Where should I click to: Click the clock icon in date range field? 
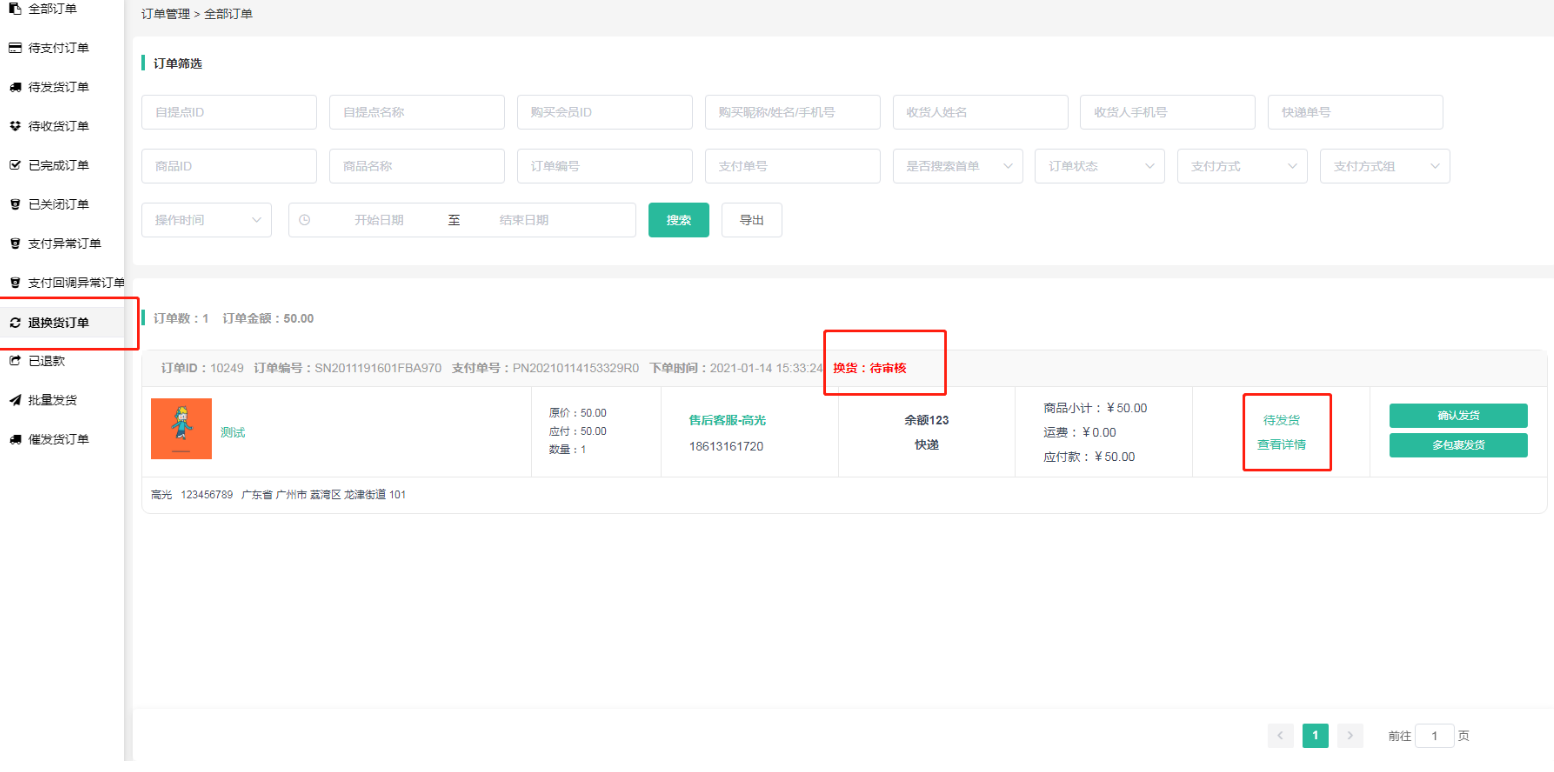pyautogui.click(x=305, y=220)
